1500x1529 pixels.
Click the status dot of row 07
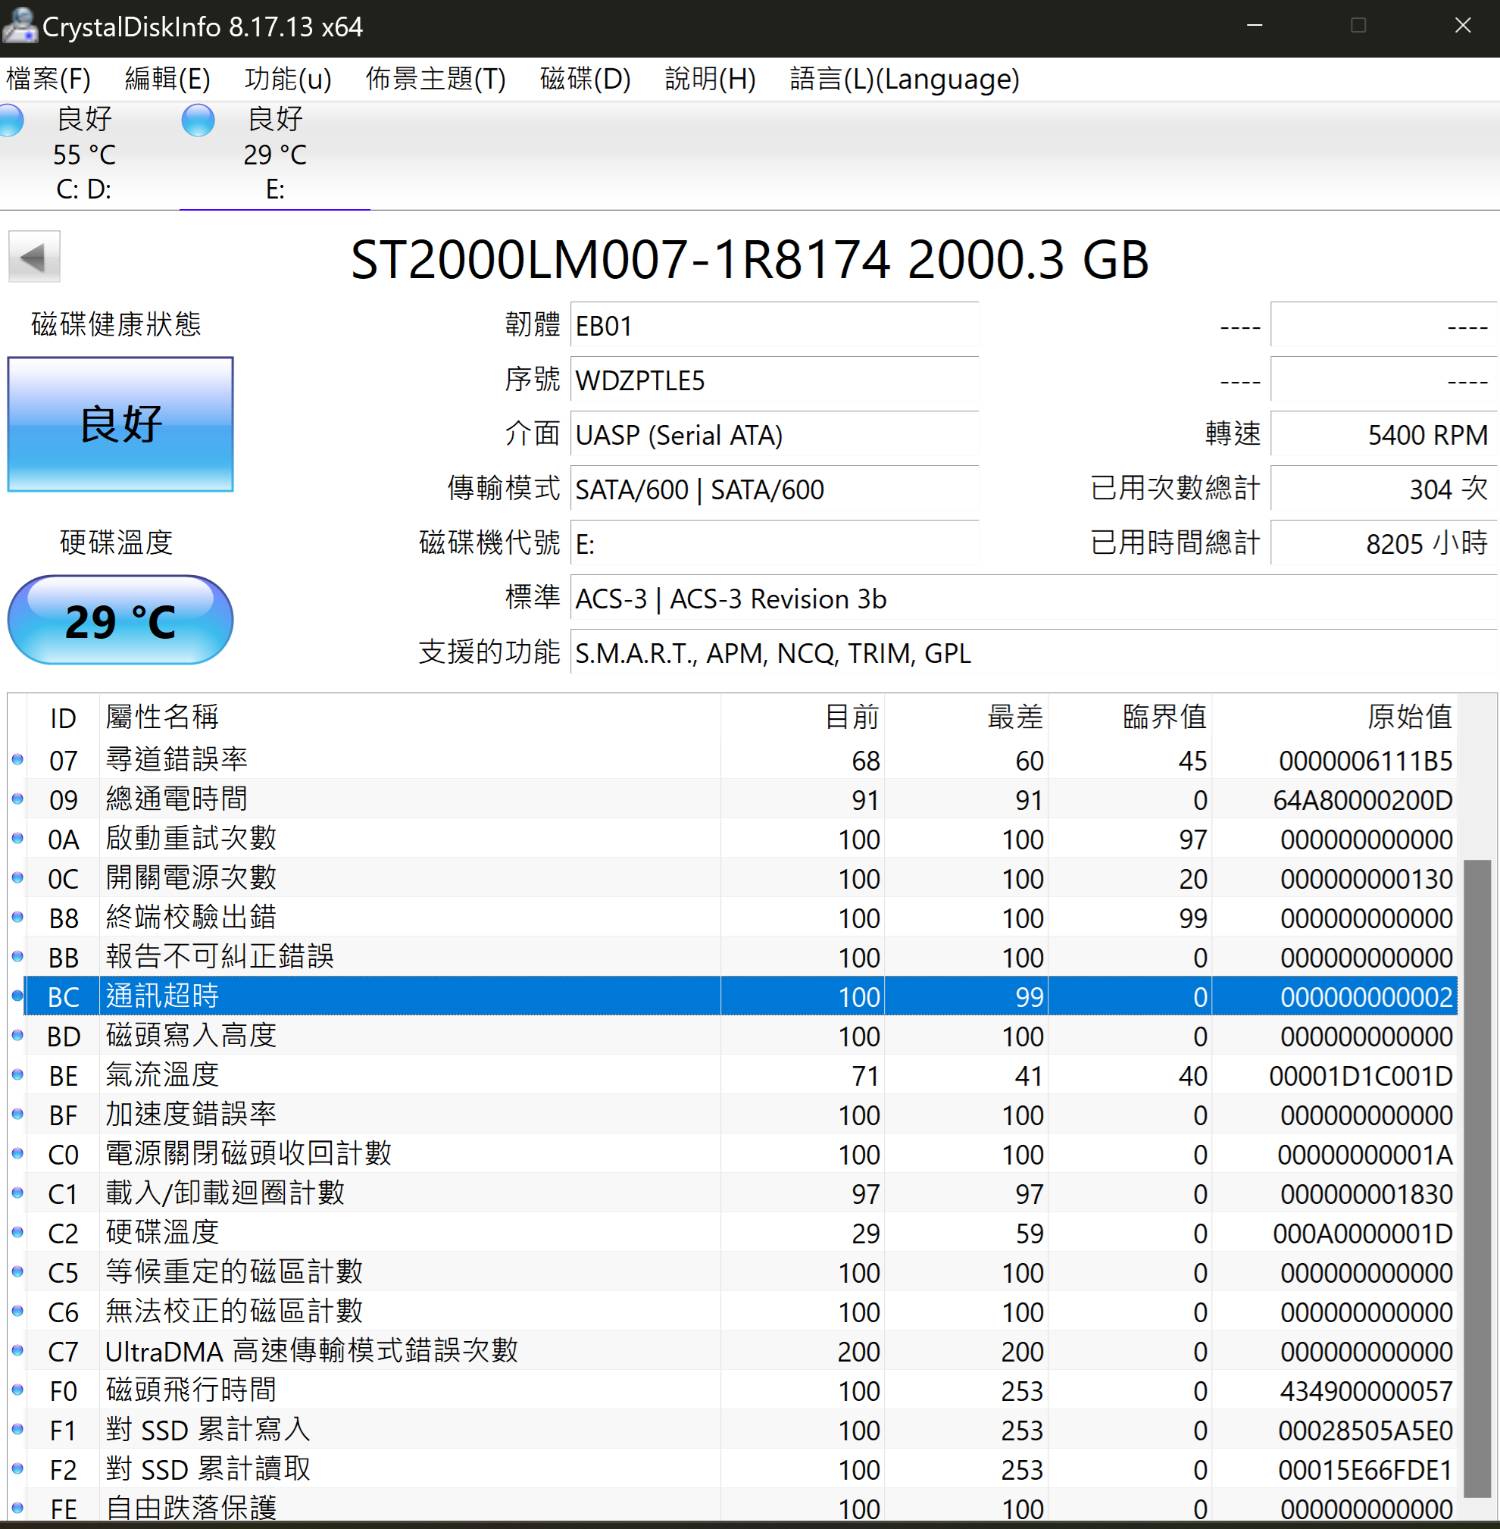click(x=17, y=760)
